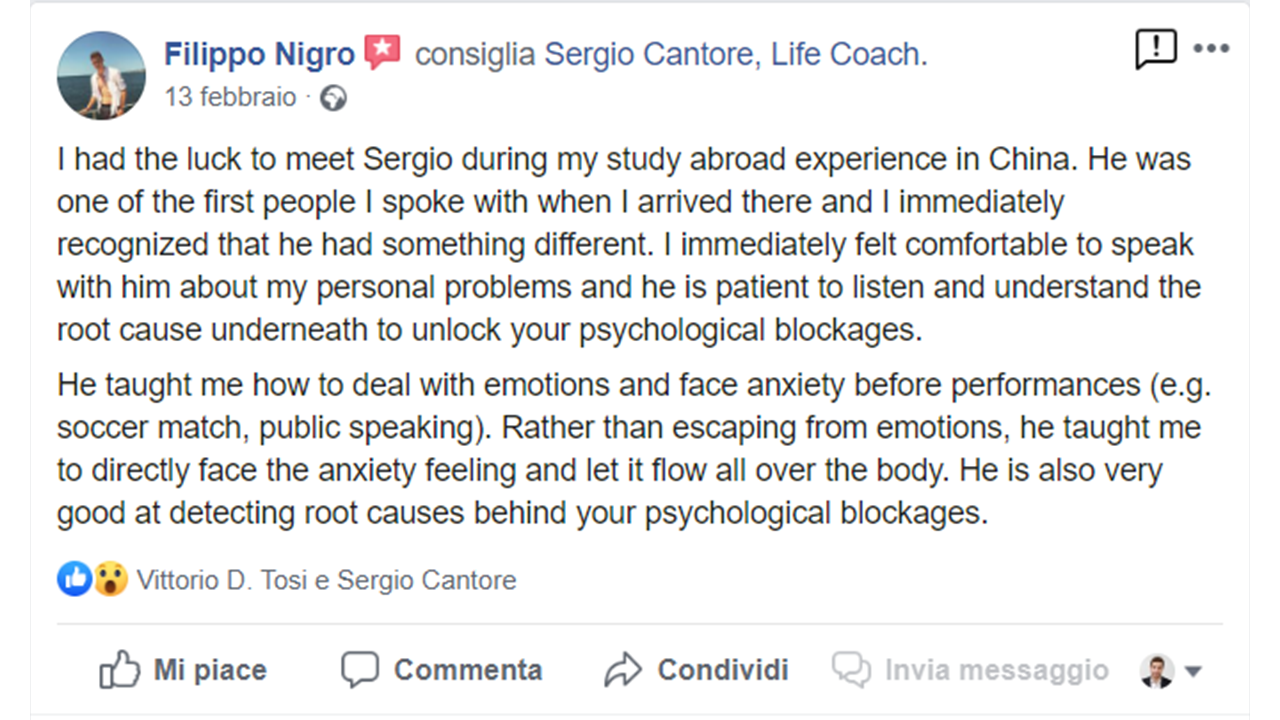Click the Messenger icon next to Invia messaggio
This screenshot has height=720, width=1280.
pyautogui.click(x=850, y=670)
